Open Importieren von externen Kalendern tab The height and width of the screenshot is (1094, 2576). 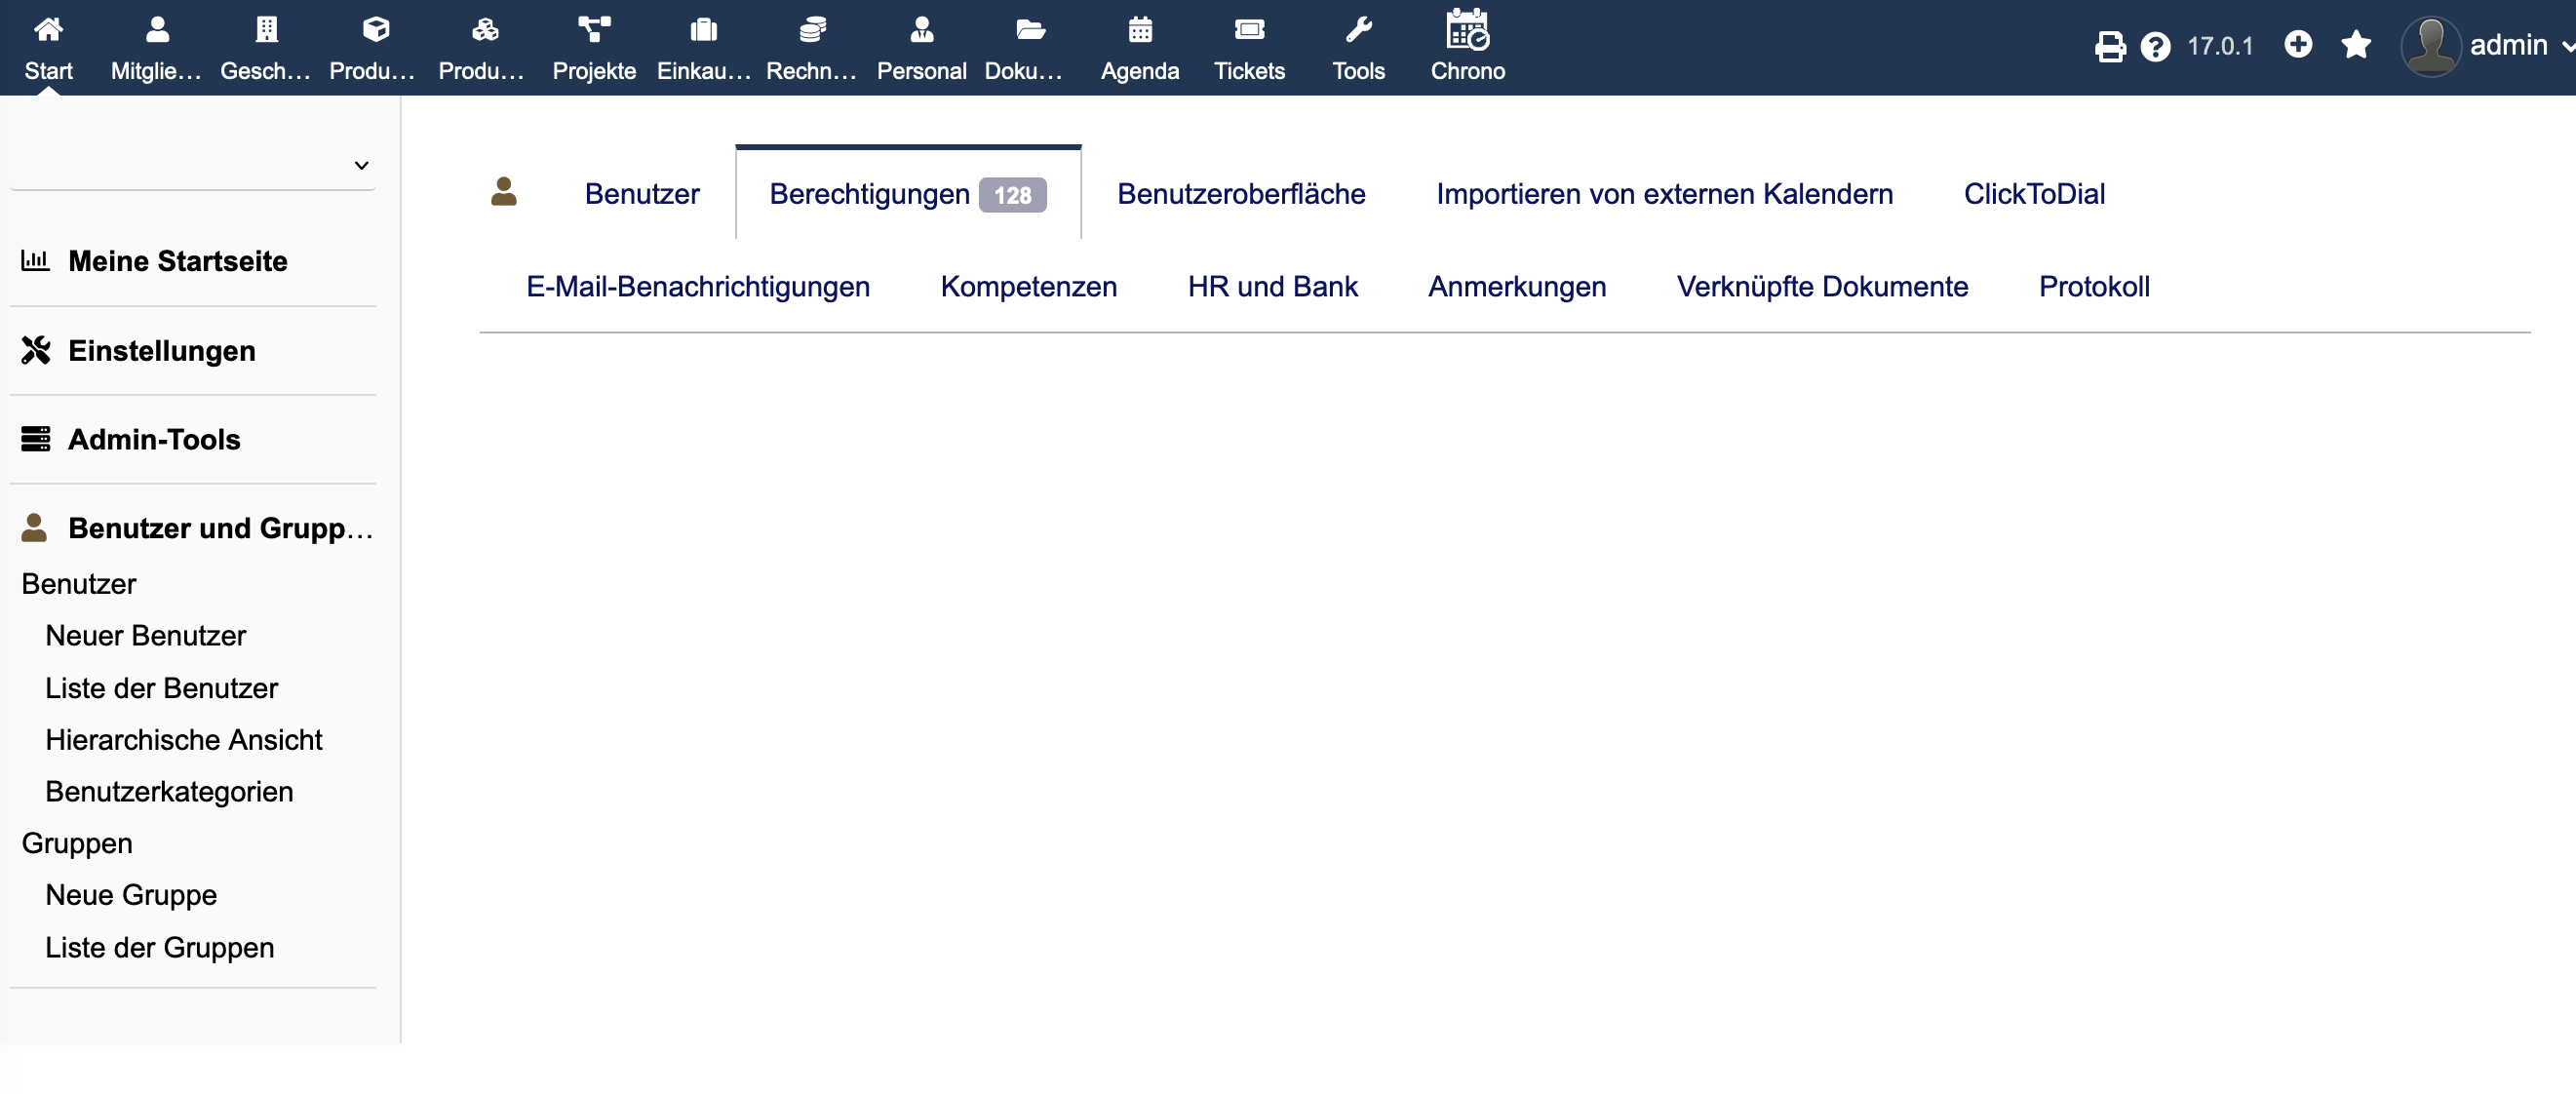(1664, 194)
